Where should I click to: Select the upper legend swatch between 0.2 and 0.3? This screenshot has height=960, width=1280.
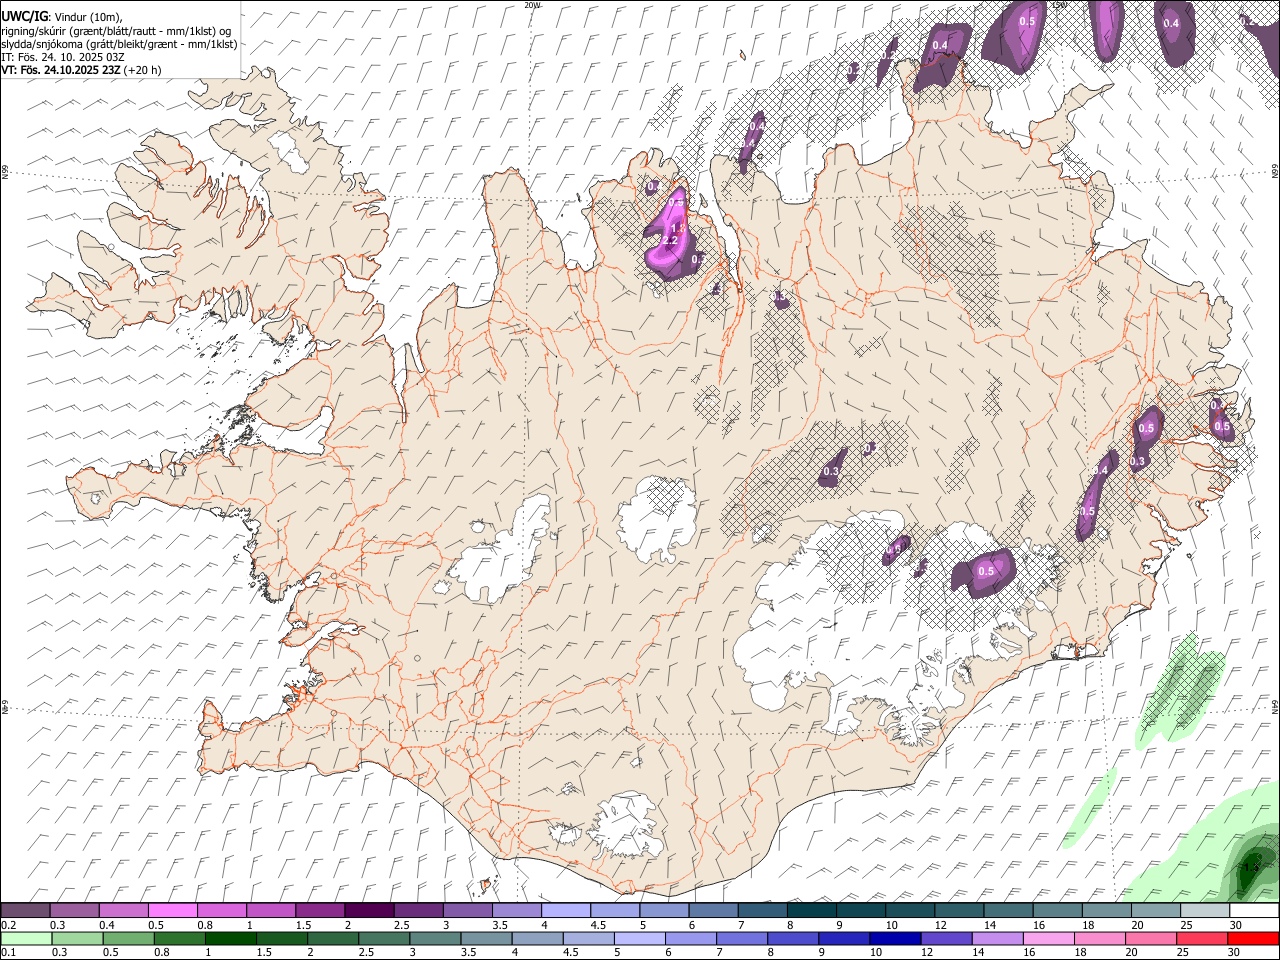25,911
